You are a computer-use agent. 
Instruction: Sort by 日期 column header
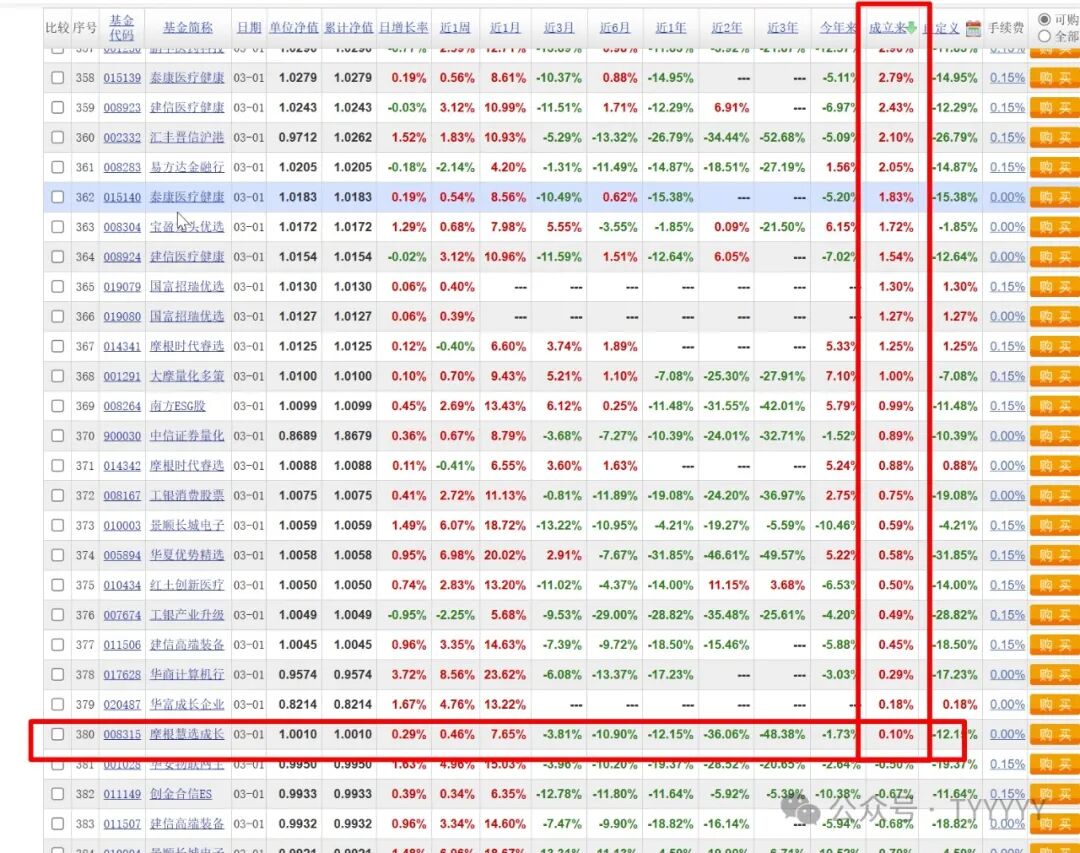[249, 28]
